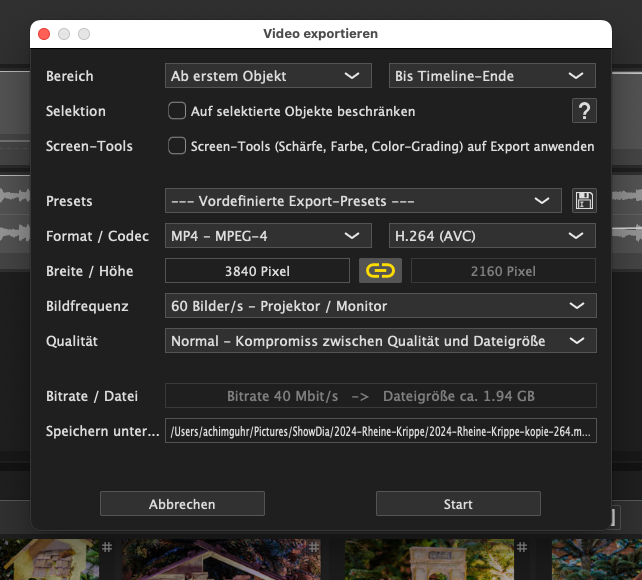Click the output file path field
Screen dimensions: 642x580
(x=380, y=431)
